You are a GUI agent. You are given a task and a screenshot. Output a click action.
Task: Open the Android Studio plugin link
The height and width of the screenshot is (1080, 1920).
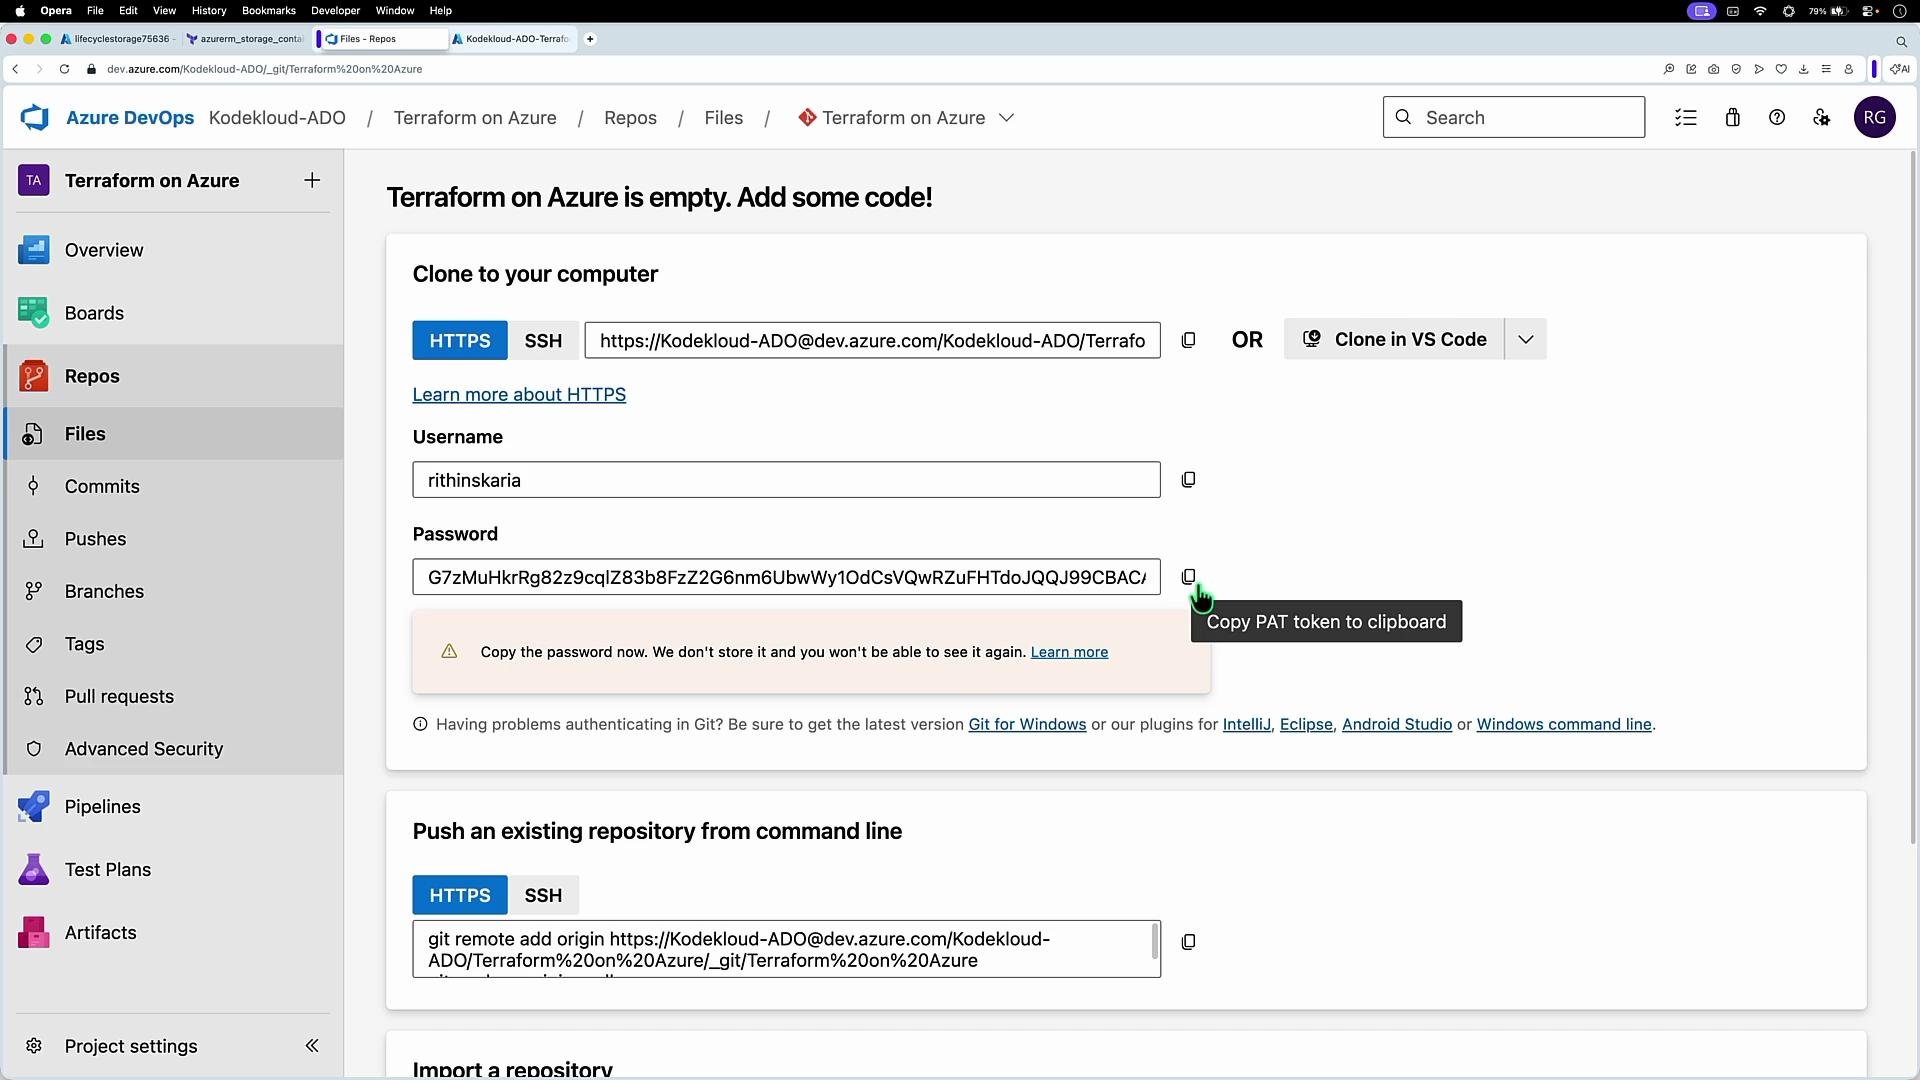coord(1397,724)
